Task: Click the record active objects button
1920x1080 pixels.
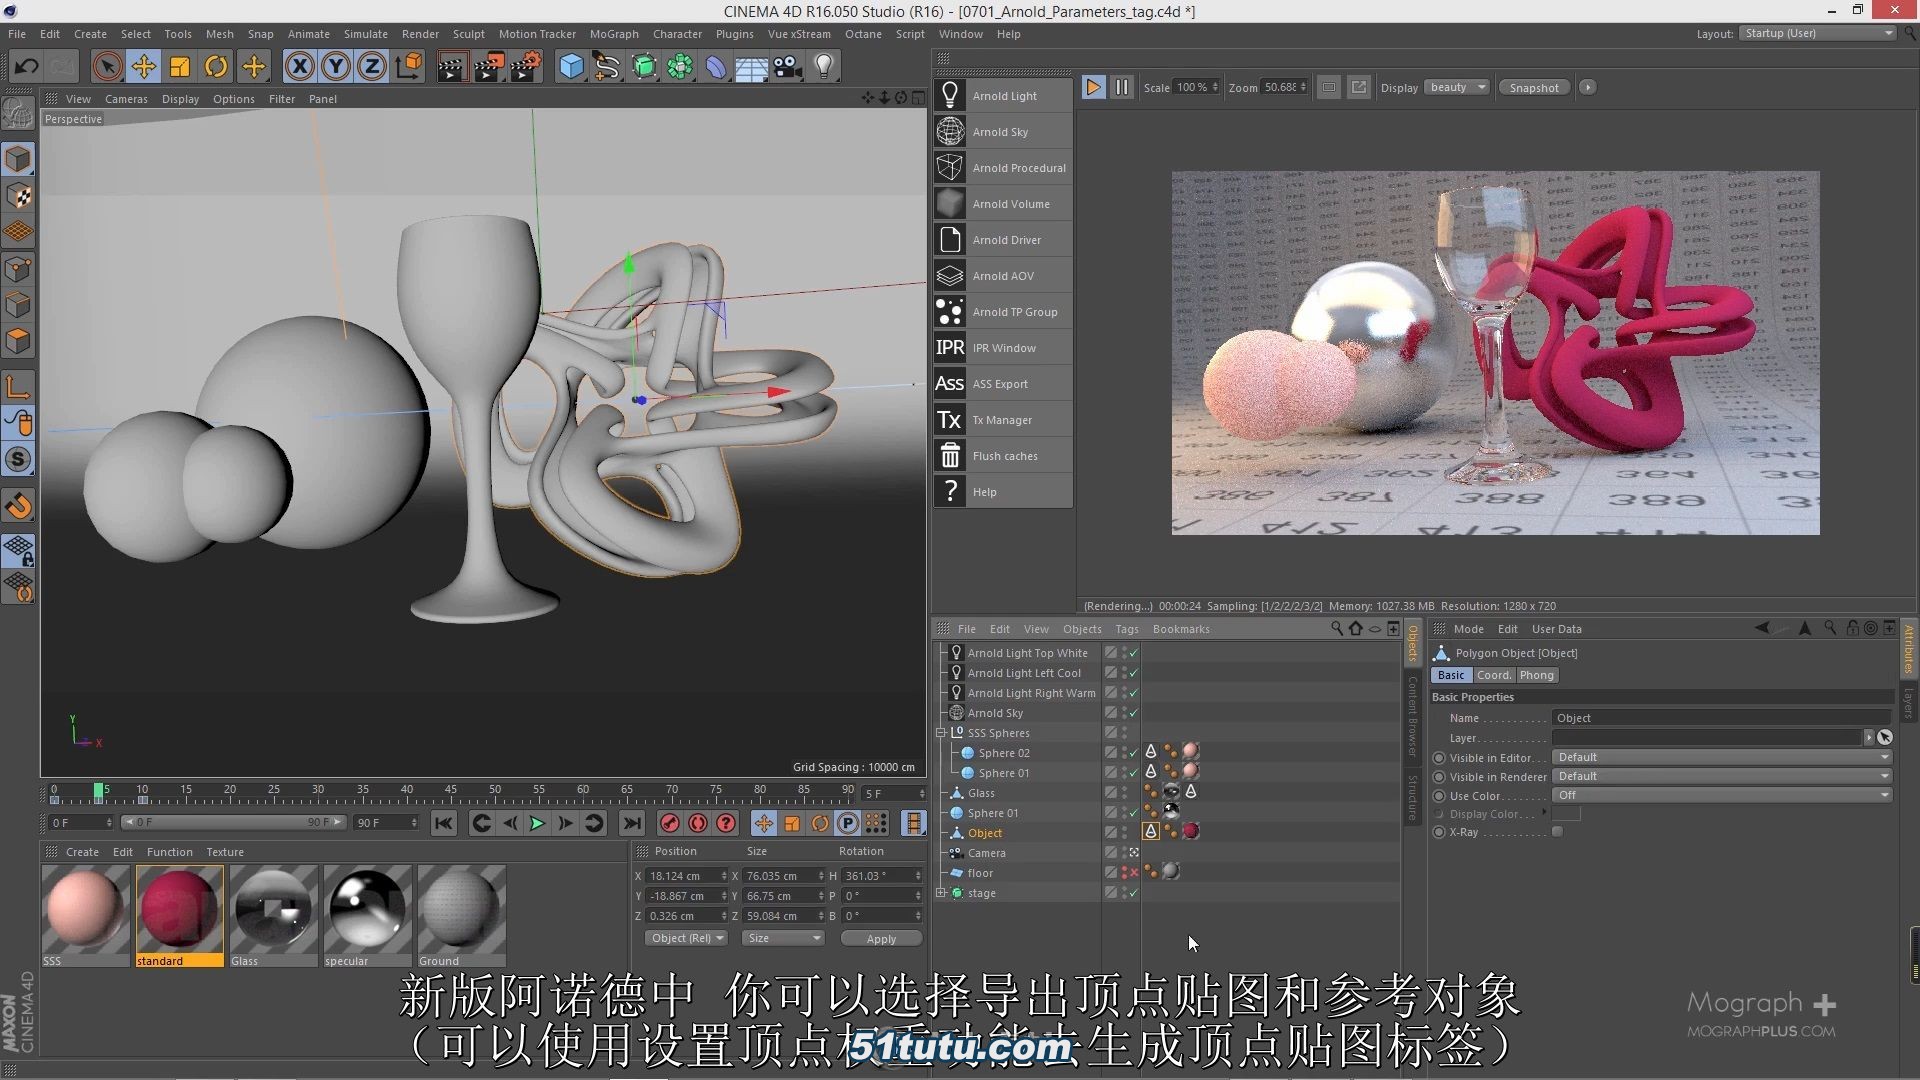Action: click(x=670, y=823)
